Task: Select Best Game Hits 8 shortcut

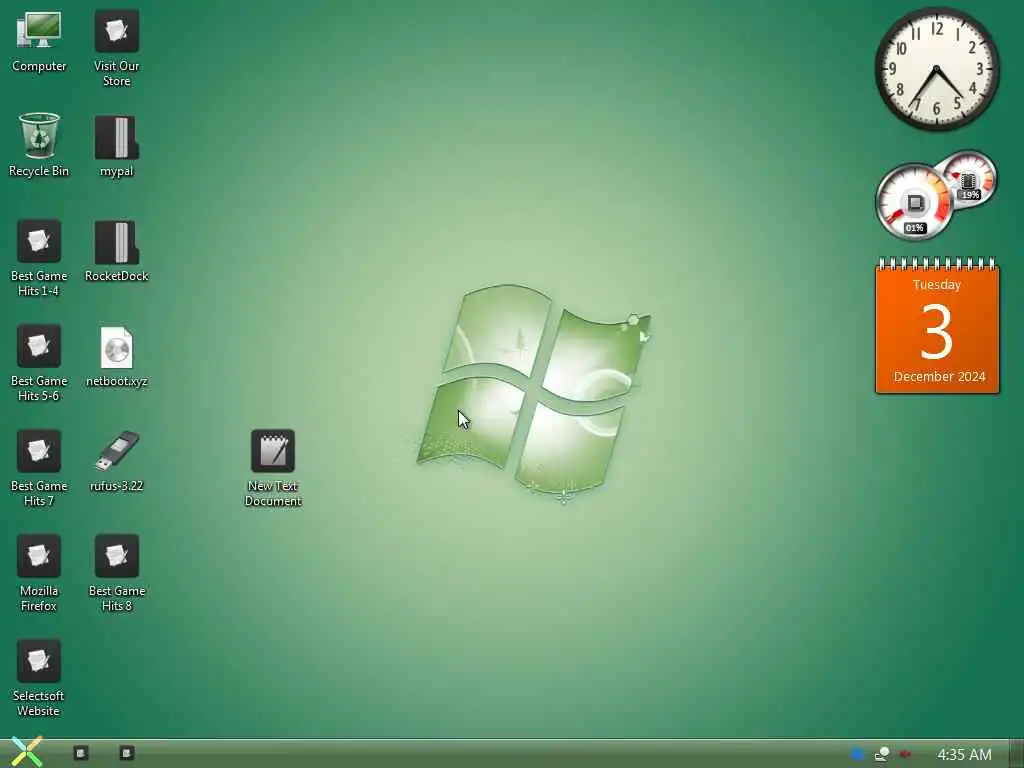Action: click(x=116, y=573)
